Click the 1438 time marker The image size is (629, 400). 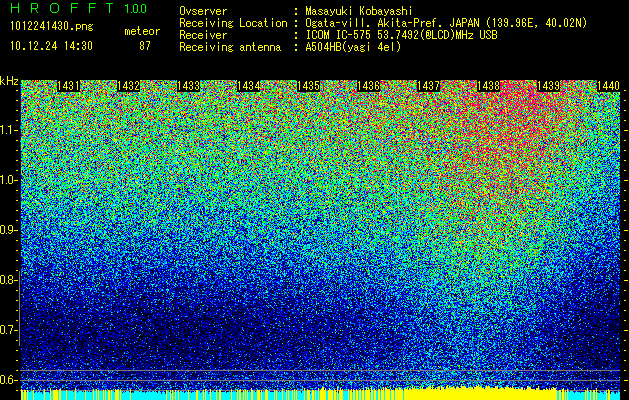(x=489, y=86)
